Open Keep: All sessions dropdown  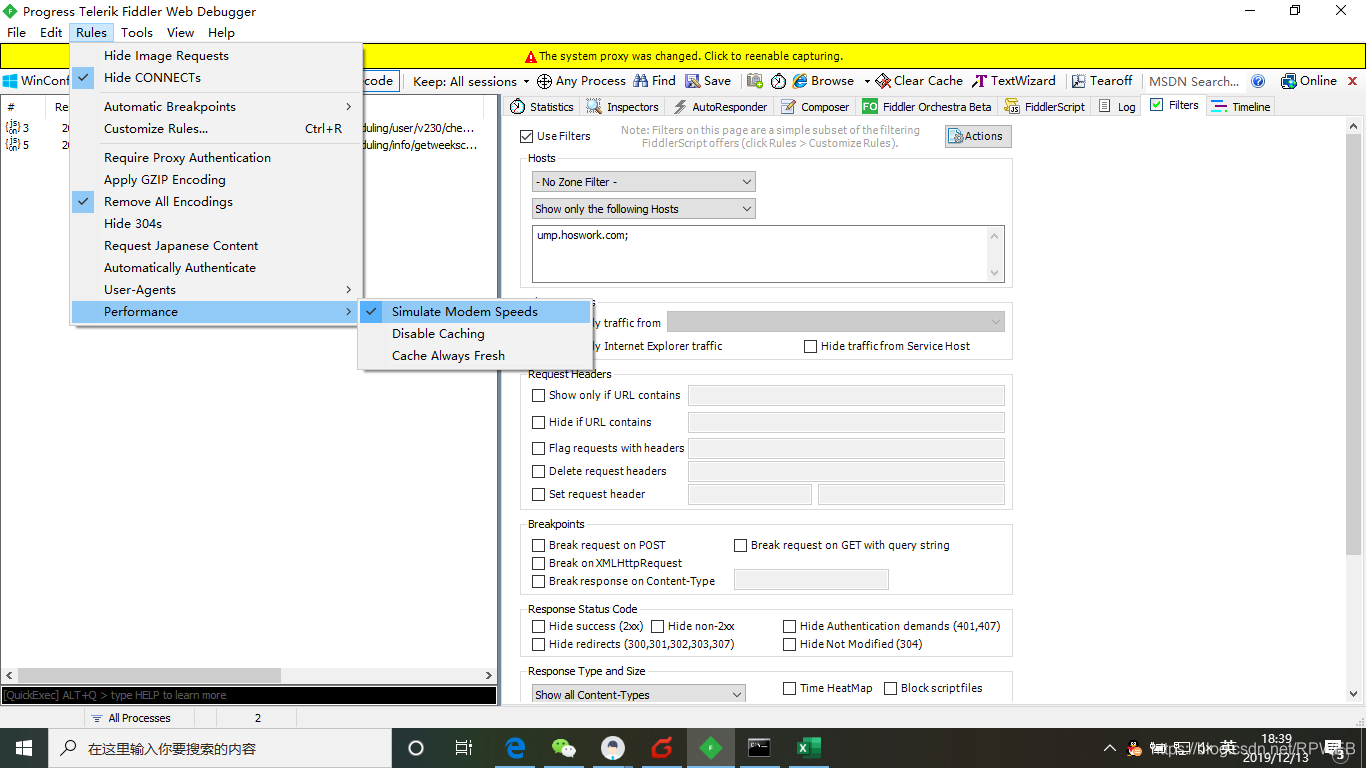coord(471,81)
